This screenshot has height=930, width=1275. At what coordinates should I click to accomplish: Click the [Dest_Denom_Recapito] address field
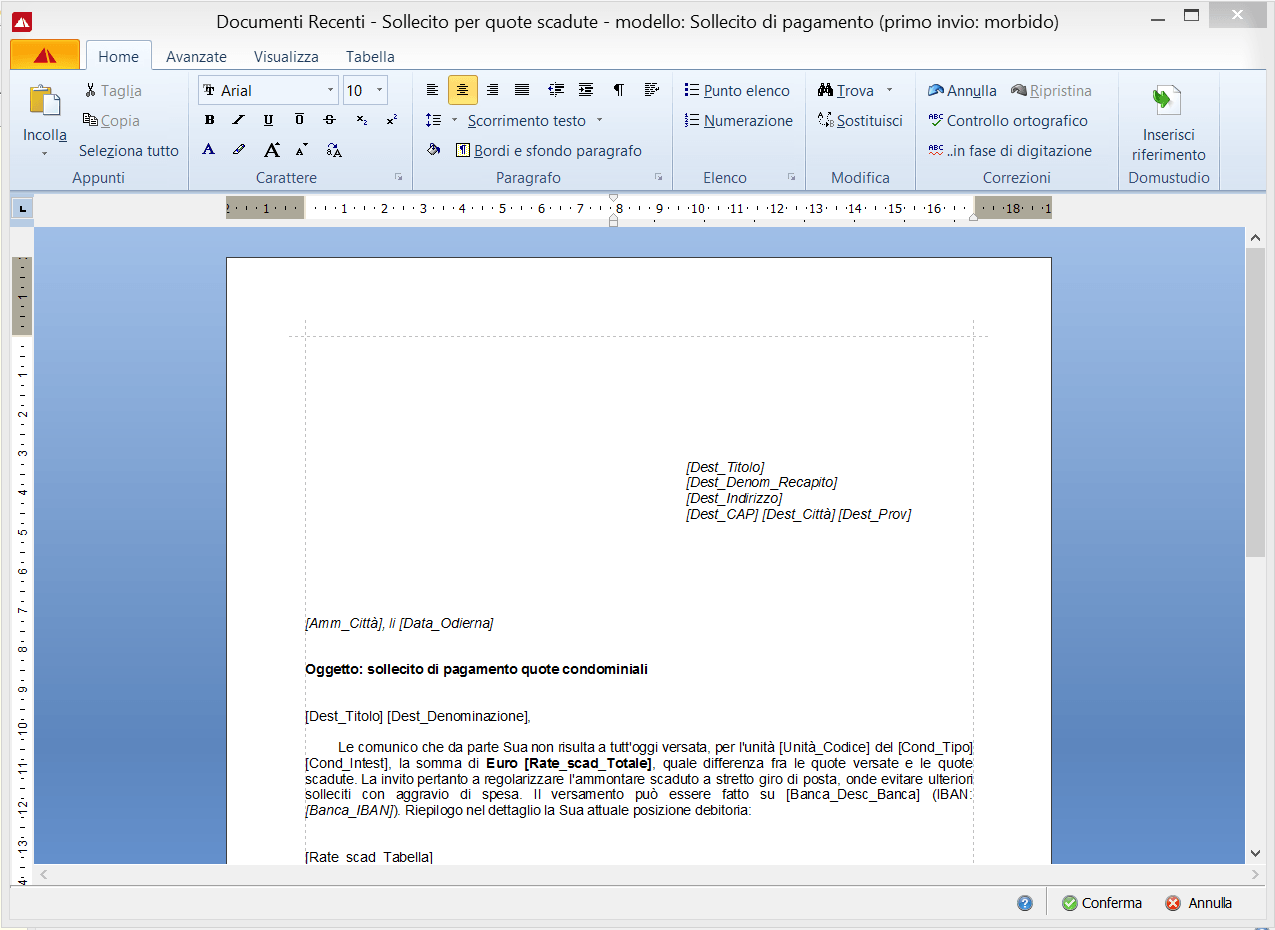click(x=761, y=483)
